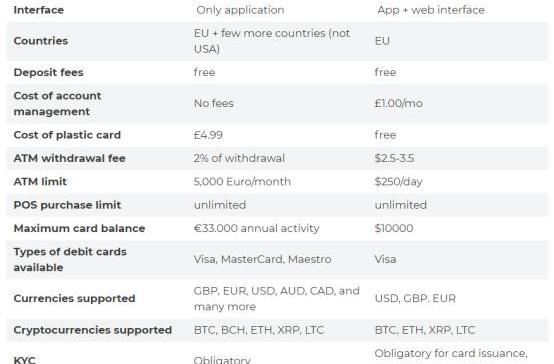
Task: Select the Cryptocurrencies supported label
Action: pos(93,330)
